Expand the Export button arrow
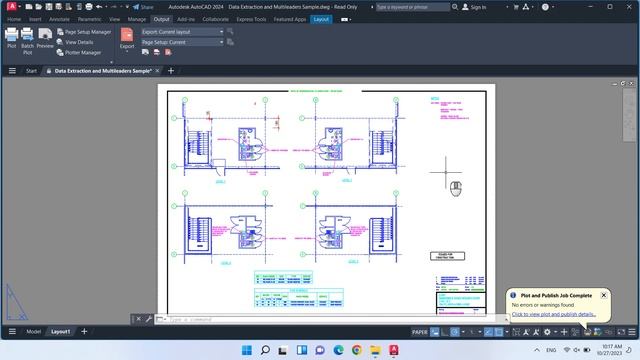This screenshot has width=640, height=360. click(127, 52)
